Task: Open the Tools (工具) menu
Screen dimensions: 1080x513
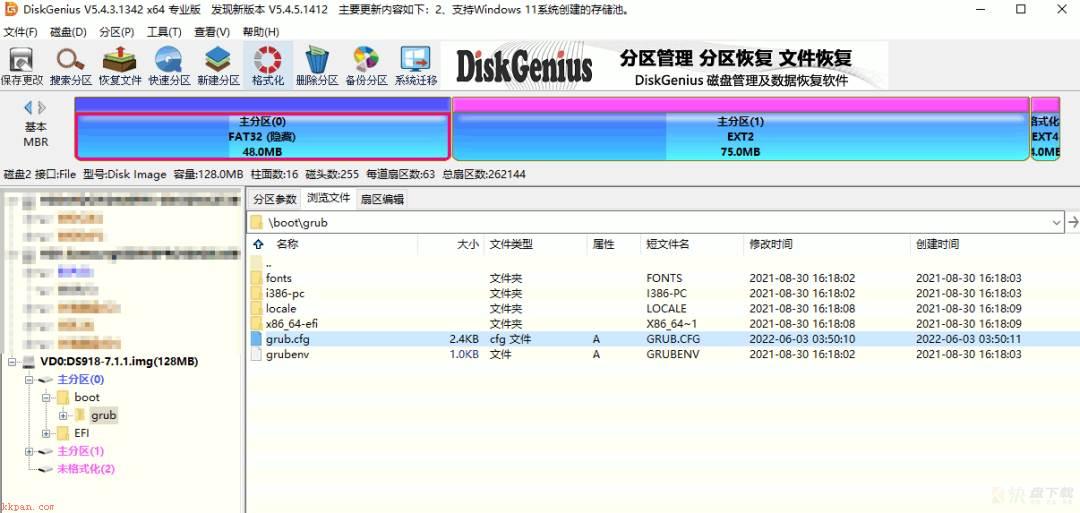Action: 164,32
